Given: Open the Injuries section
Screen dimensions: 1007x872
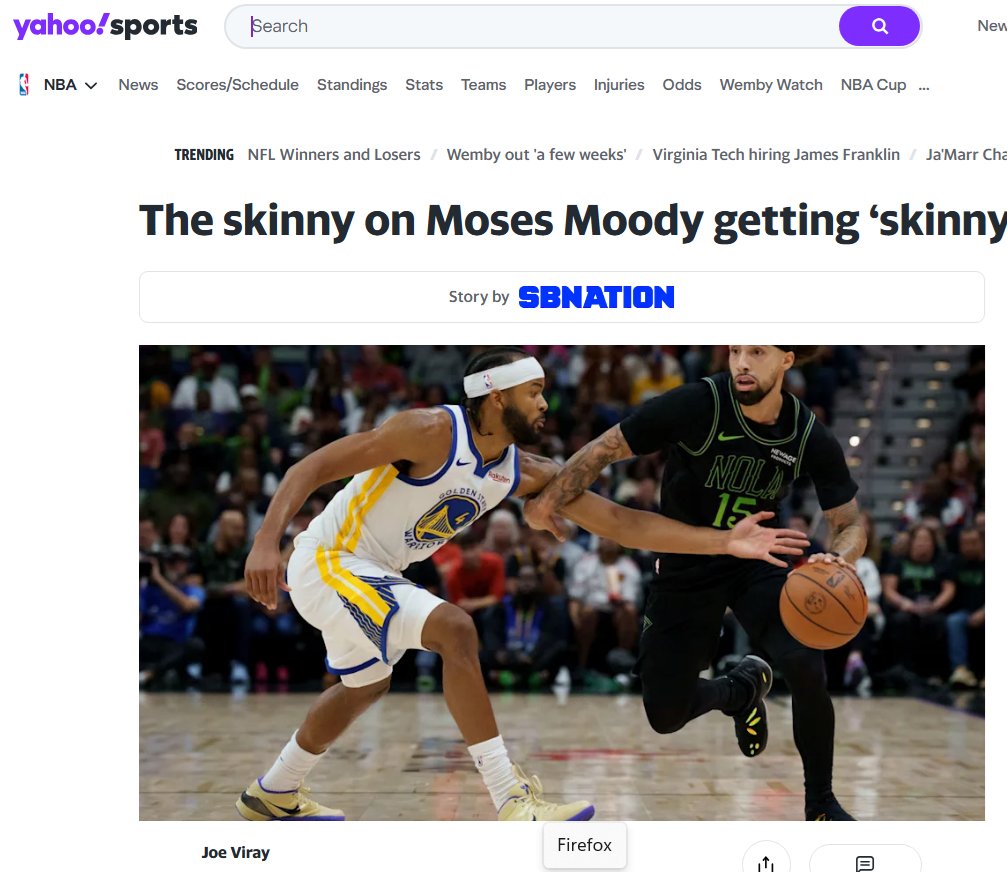Looking at the screenshot, I should tap(619, 85).
